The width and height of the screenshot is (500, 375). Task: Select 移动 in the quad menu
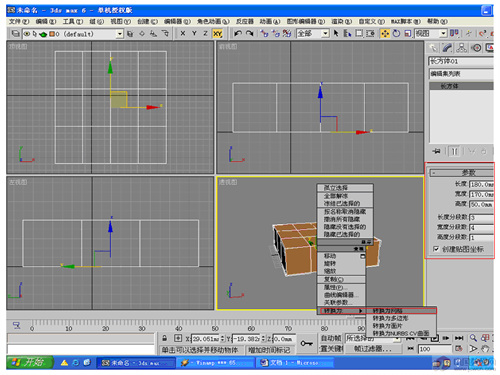(x=341, y=256)
